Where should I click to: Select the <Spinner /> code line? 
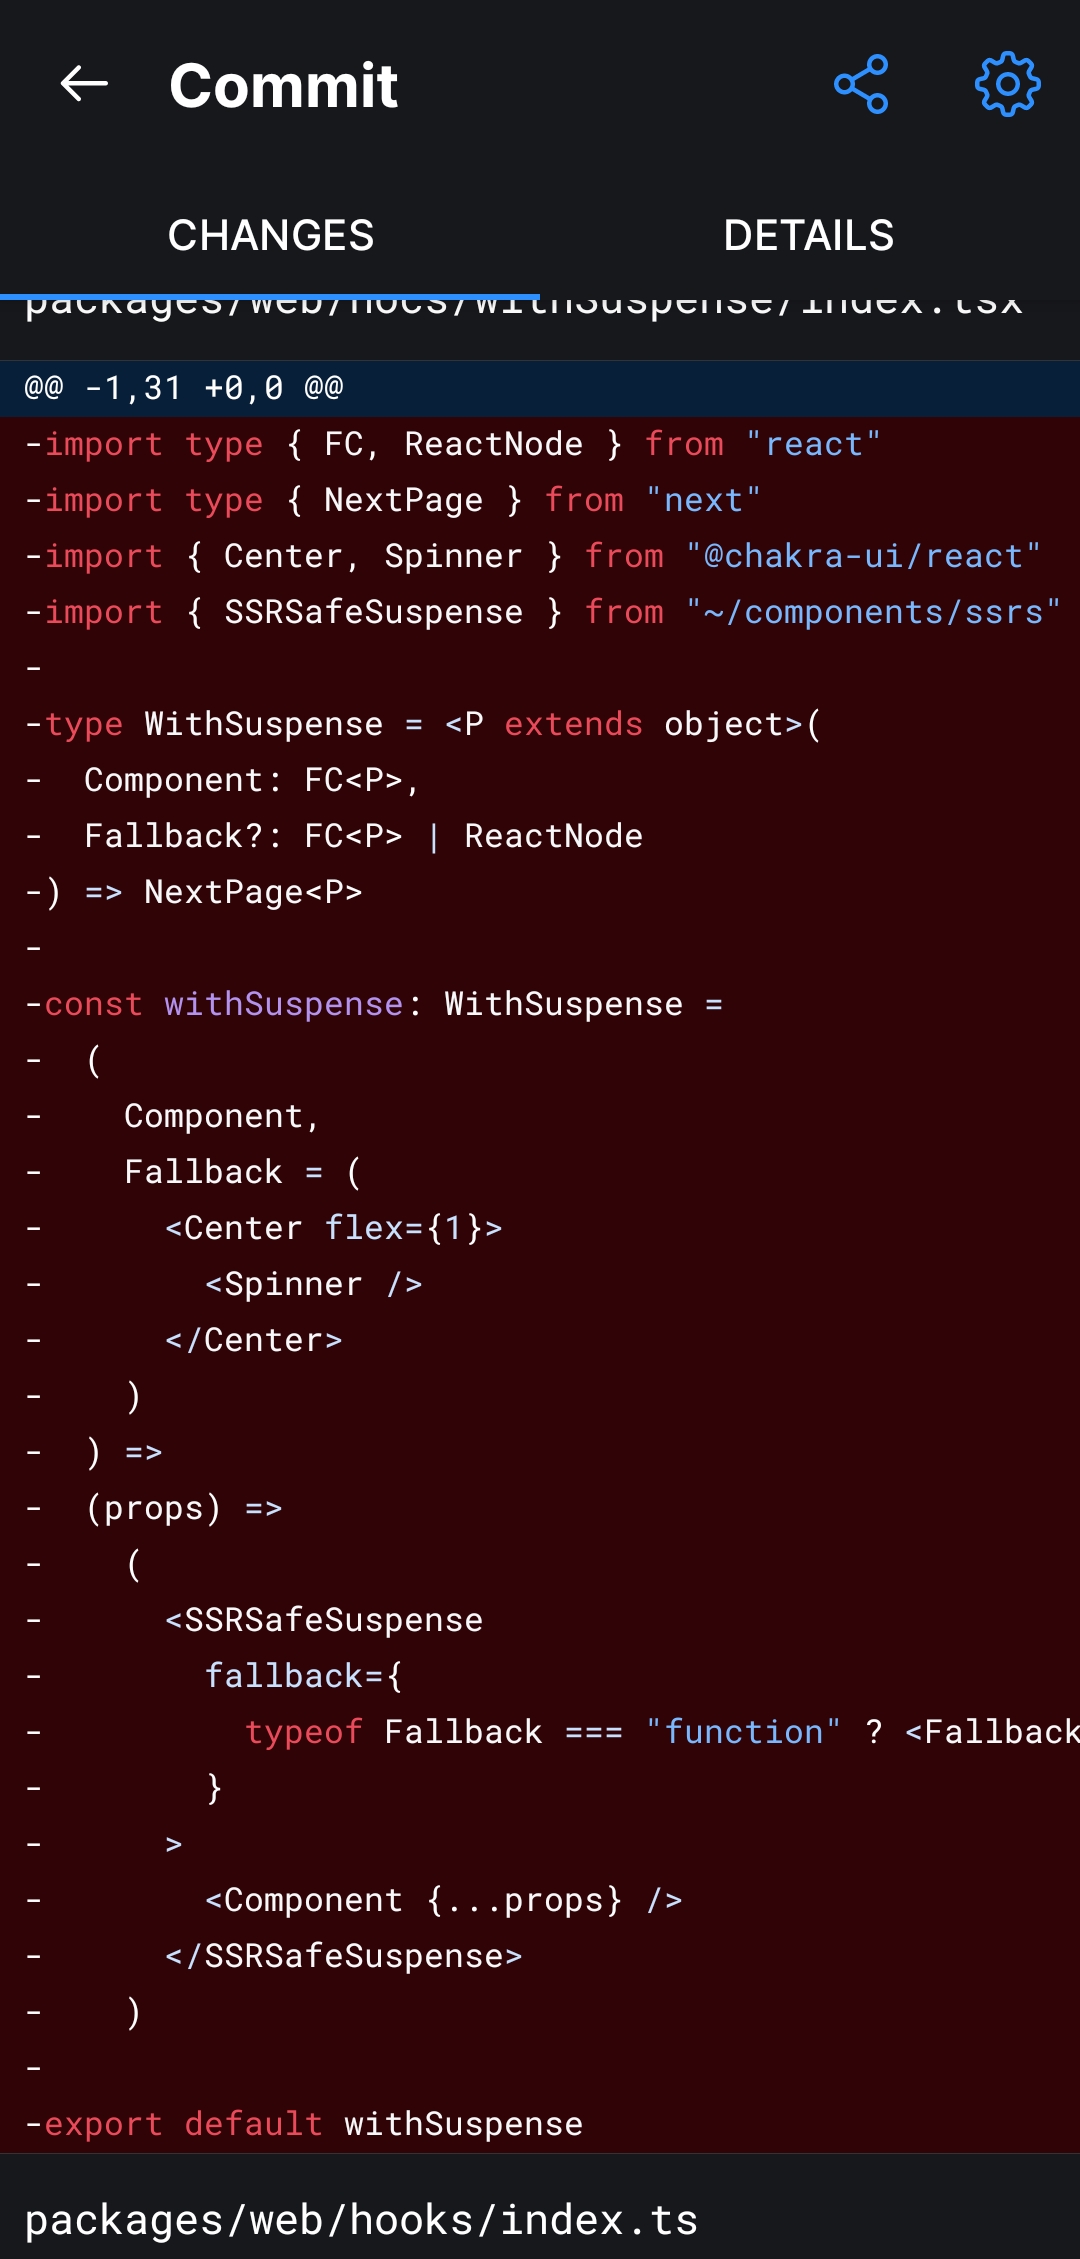point(310,1283)
